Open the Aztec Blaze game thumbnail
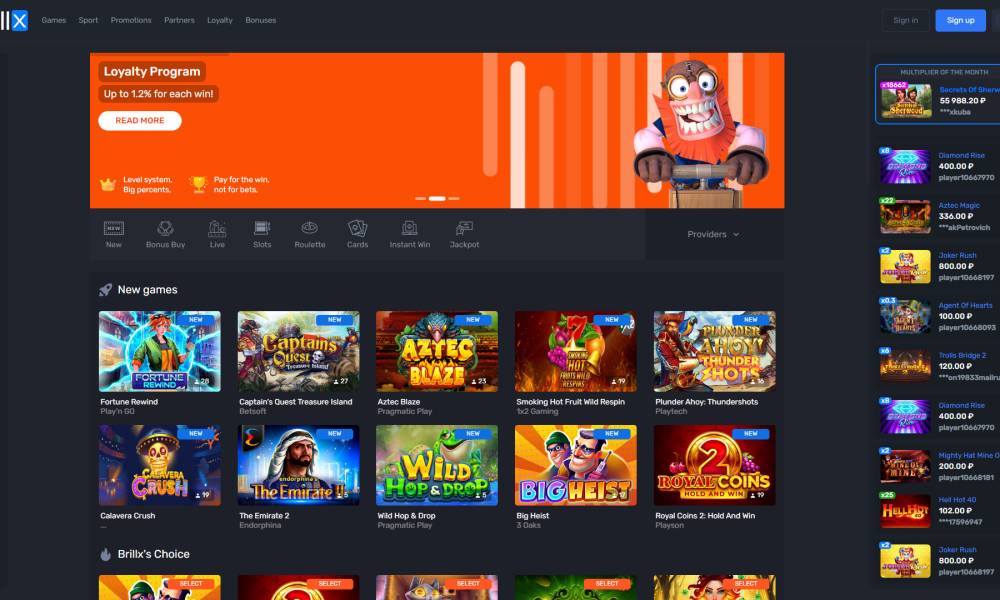The image size is (1000, 600). pos(437,351)
